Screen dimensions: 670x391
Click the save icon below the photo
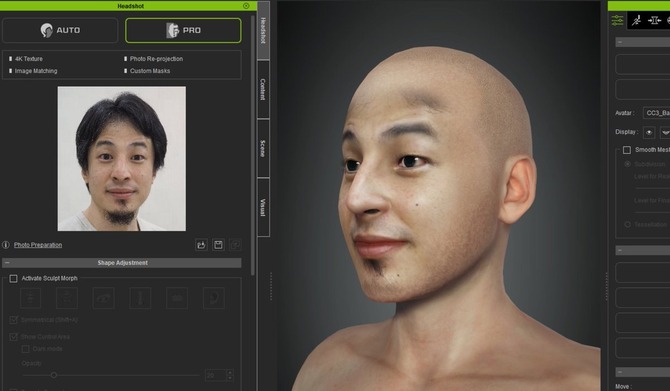pyautogui.click(x=218, y=245)
